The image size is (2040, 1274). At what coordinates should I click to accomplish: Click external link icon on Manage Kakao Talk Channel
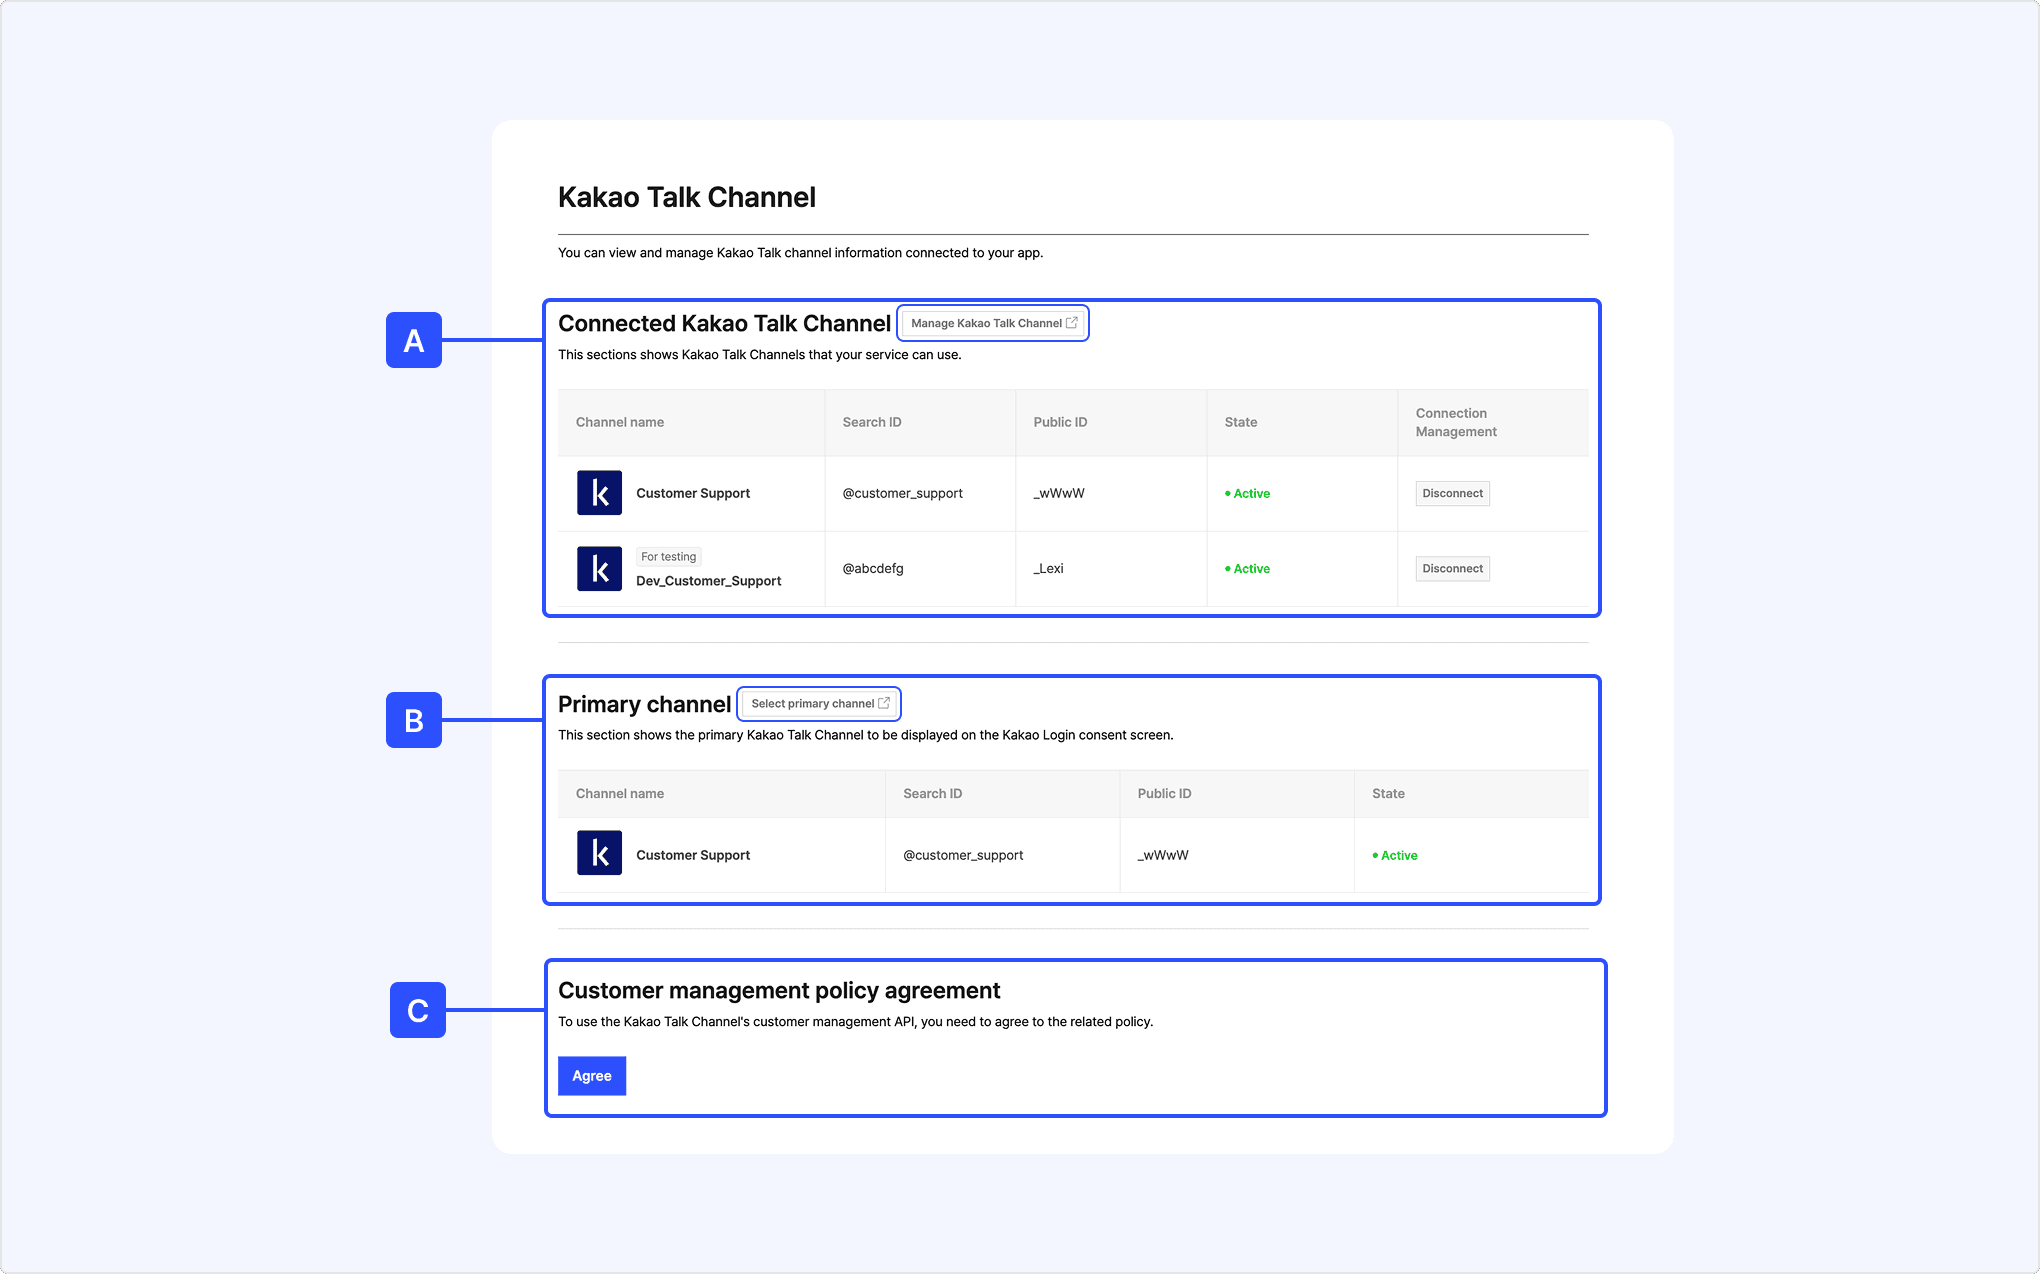pos(1072,323)
